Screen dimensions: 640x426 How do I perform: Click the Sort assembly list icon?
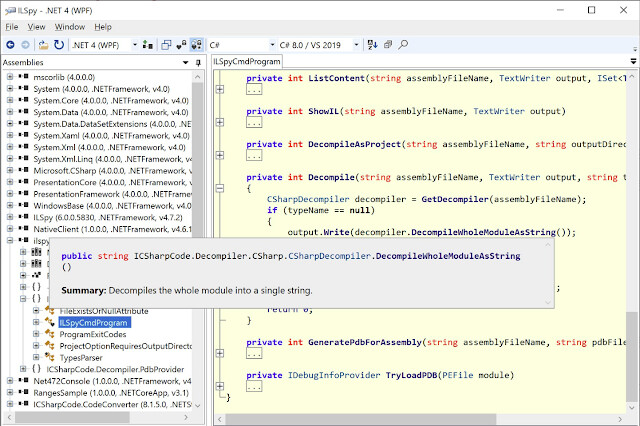point(372,44)
